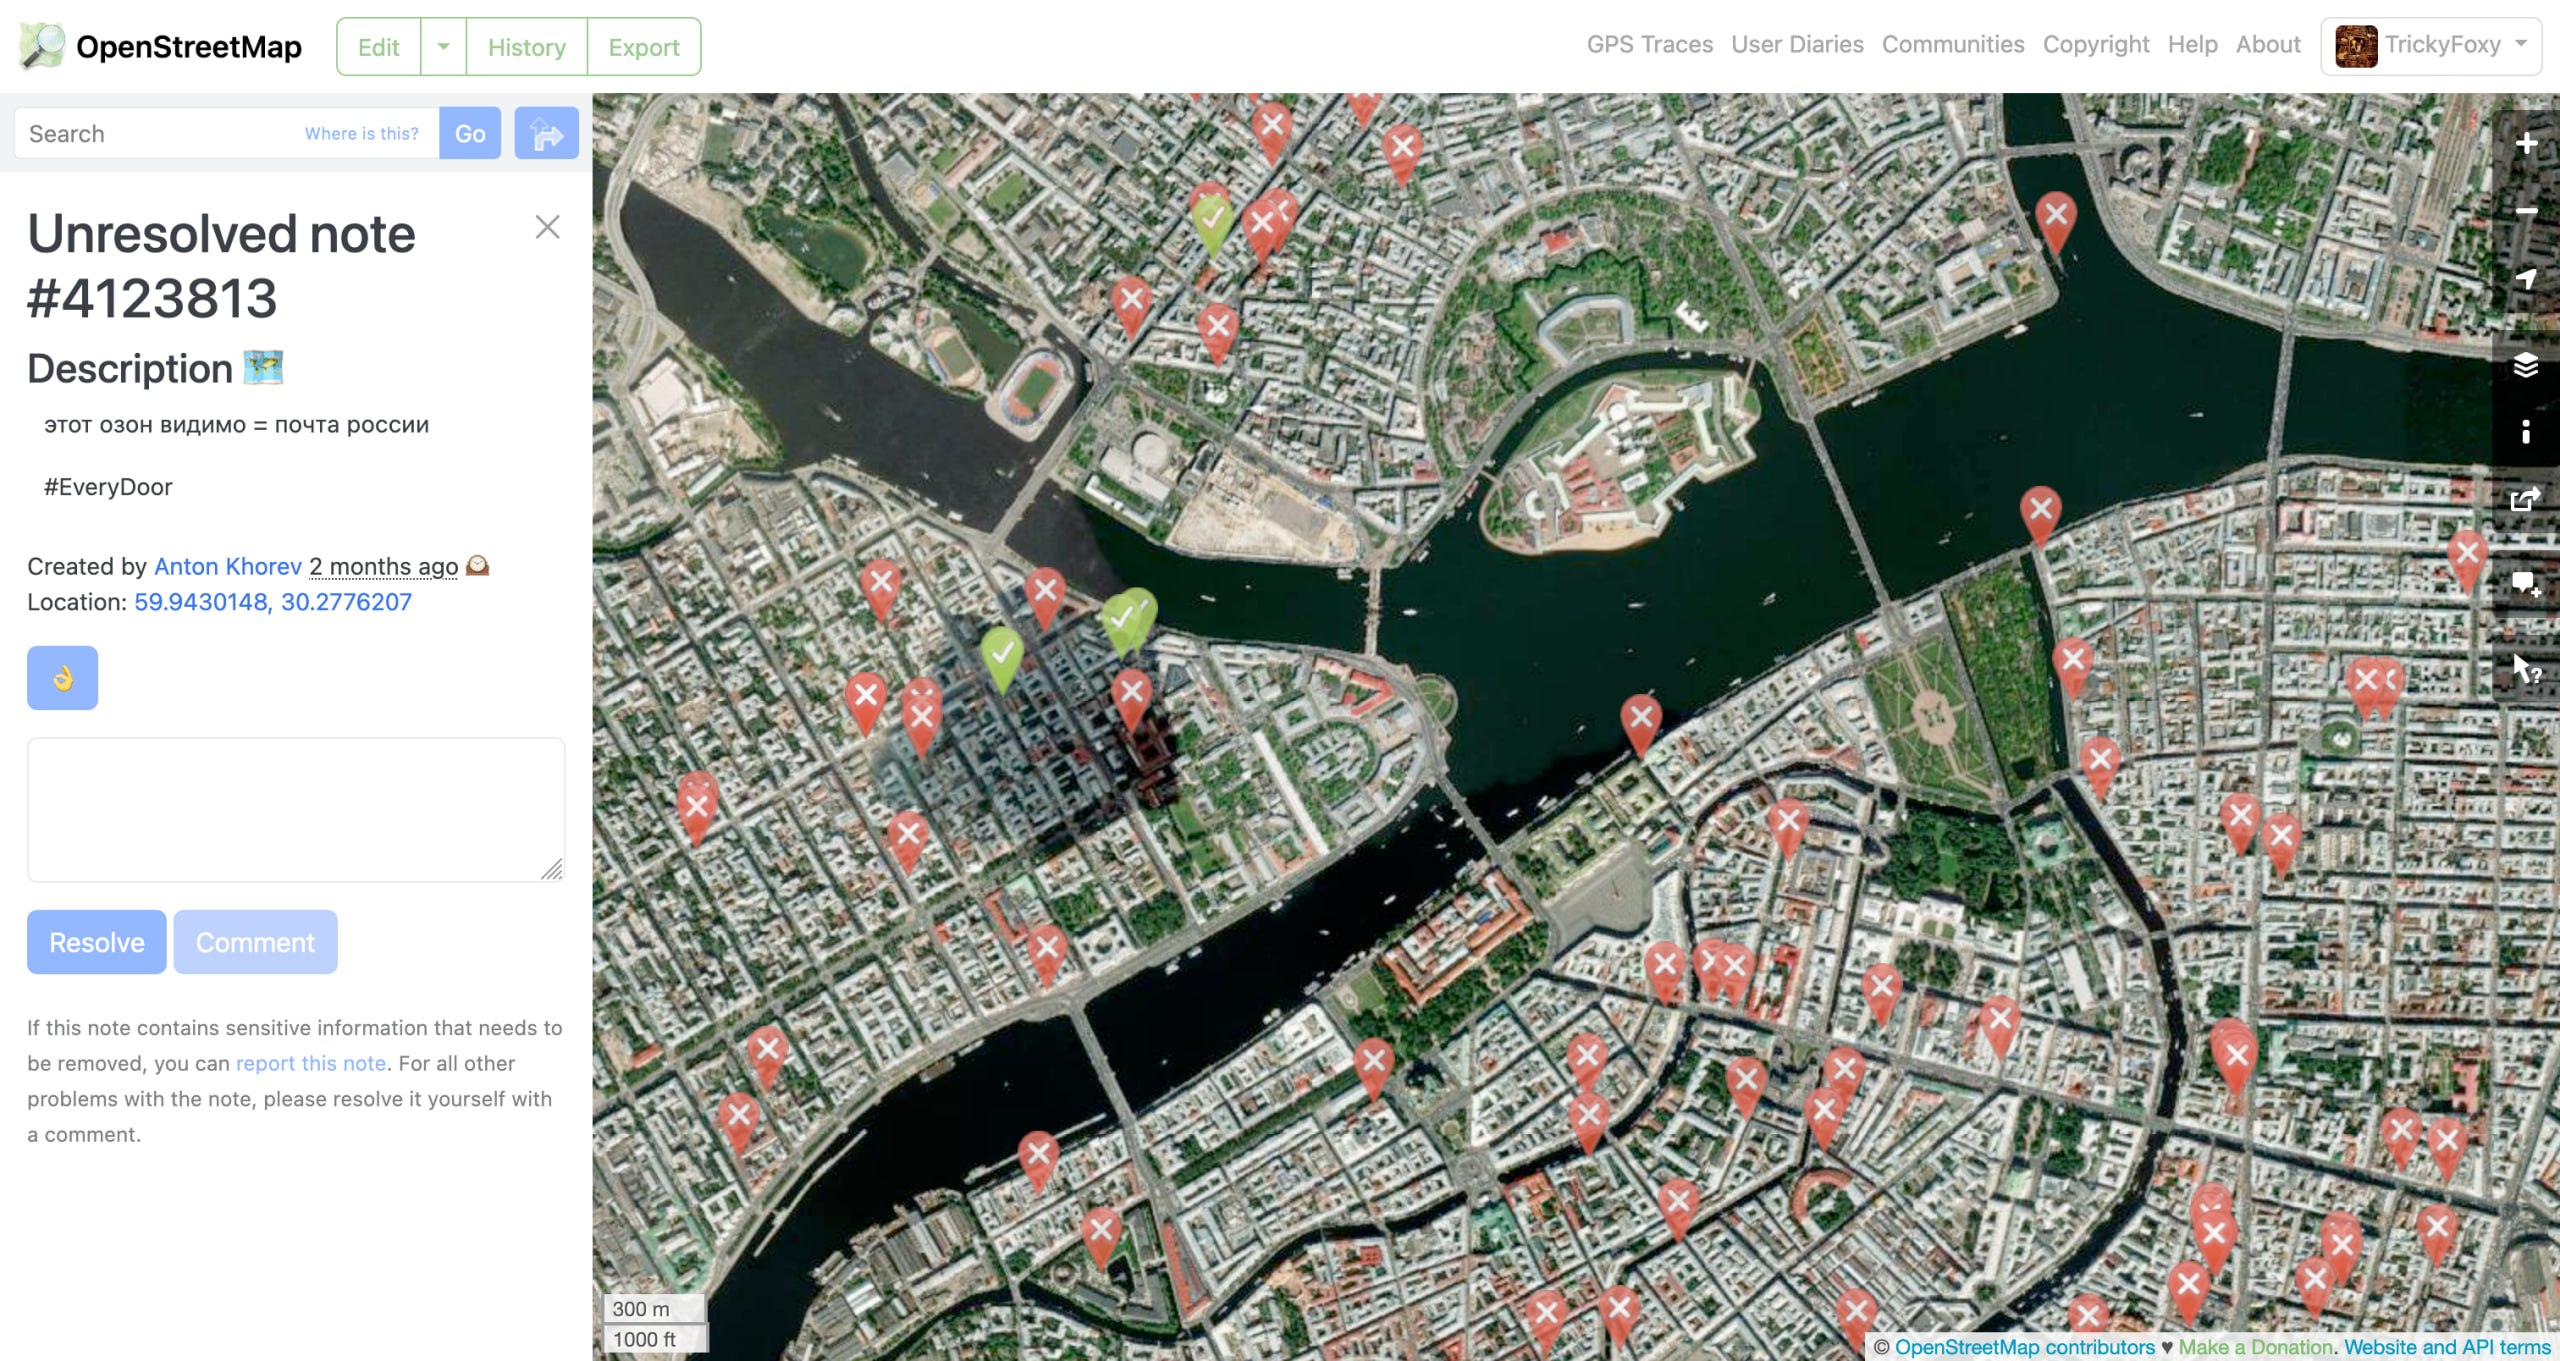This screenshot has width=2560, height=1361.
Task: Open the map Layers panel
Action: coord(2526,366)
